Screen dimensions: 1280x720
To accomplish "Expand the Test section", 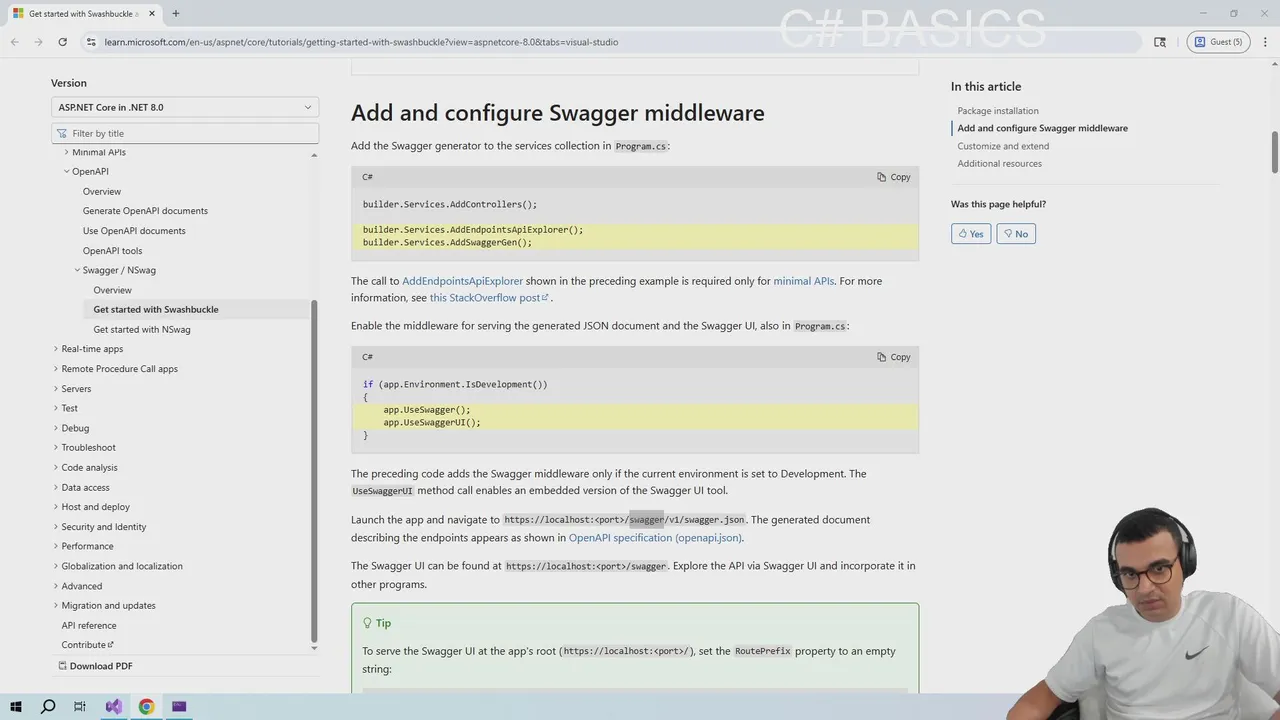I will pyautogui.click(x=56, y=408).
